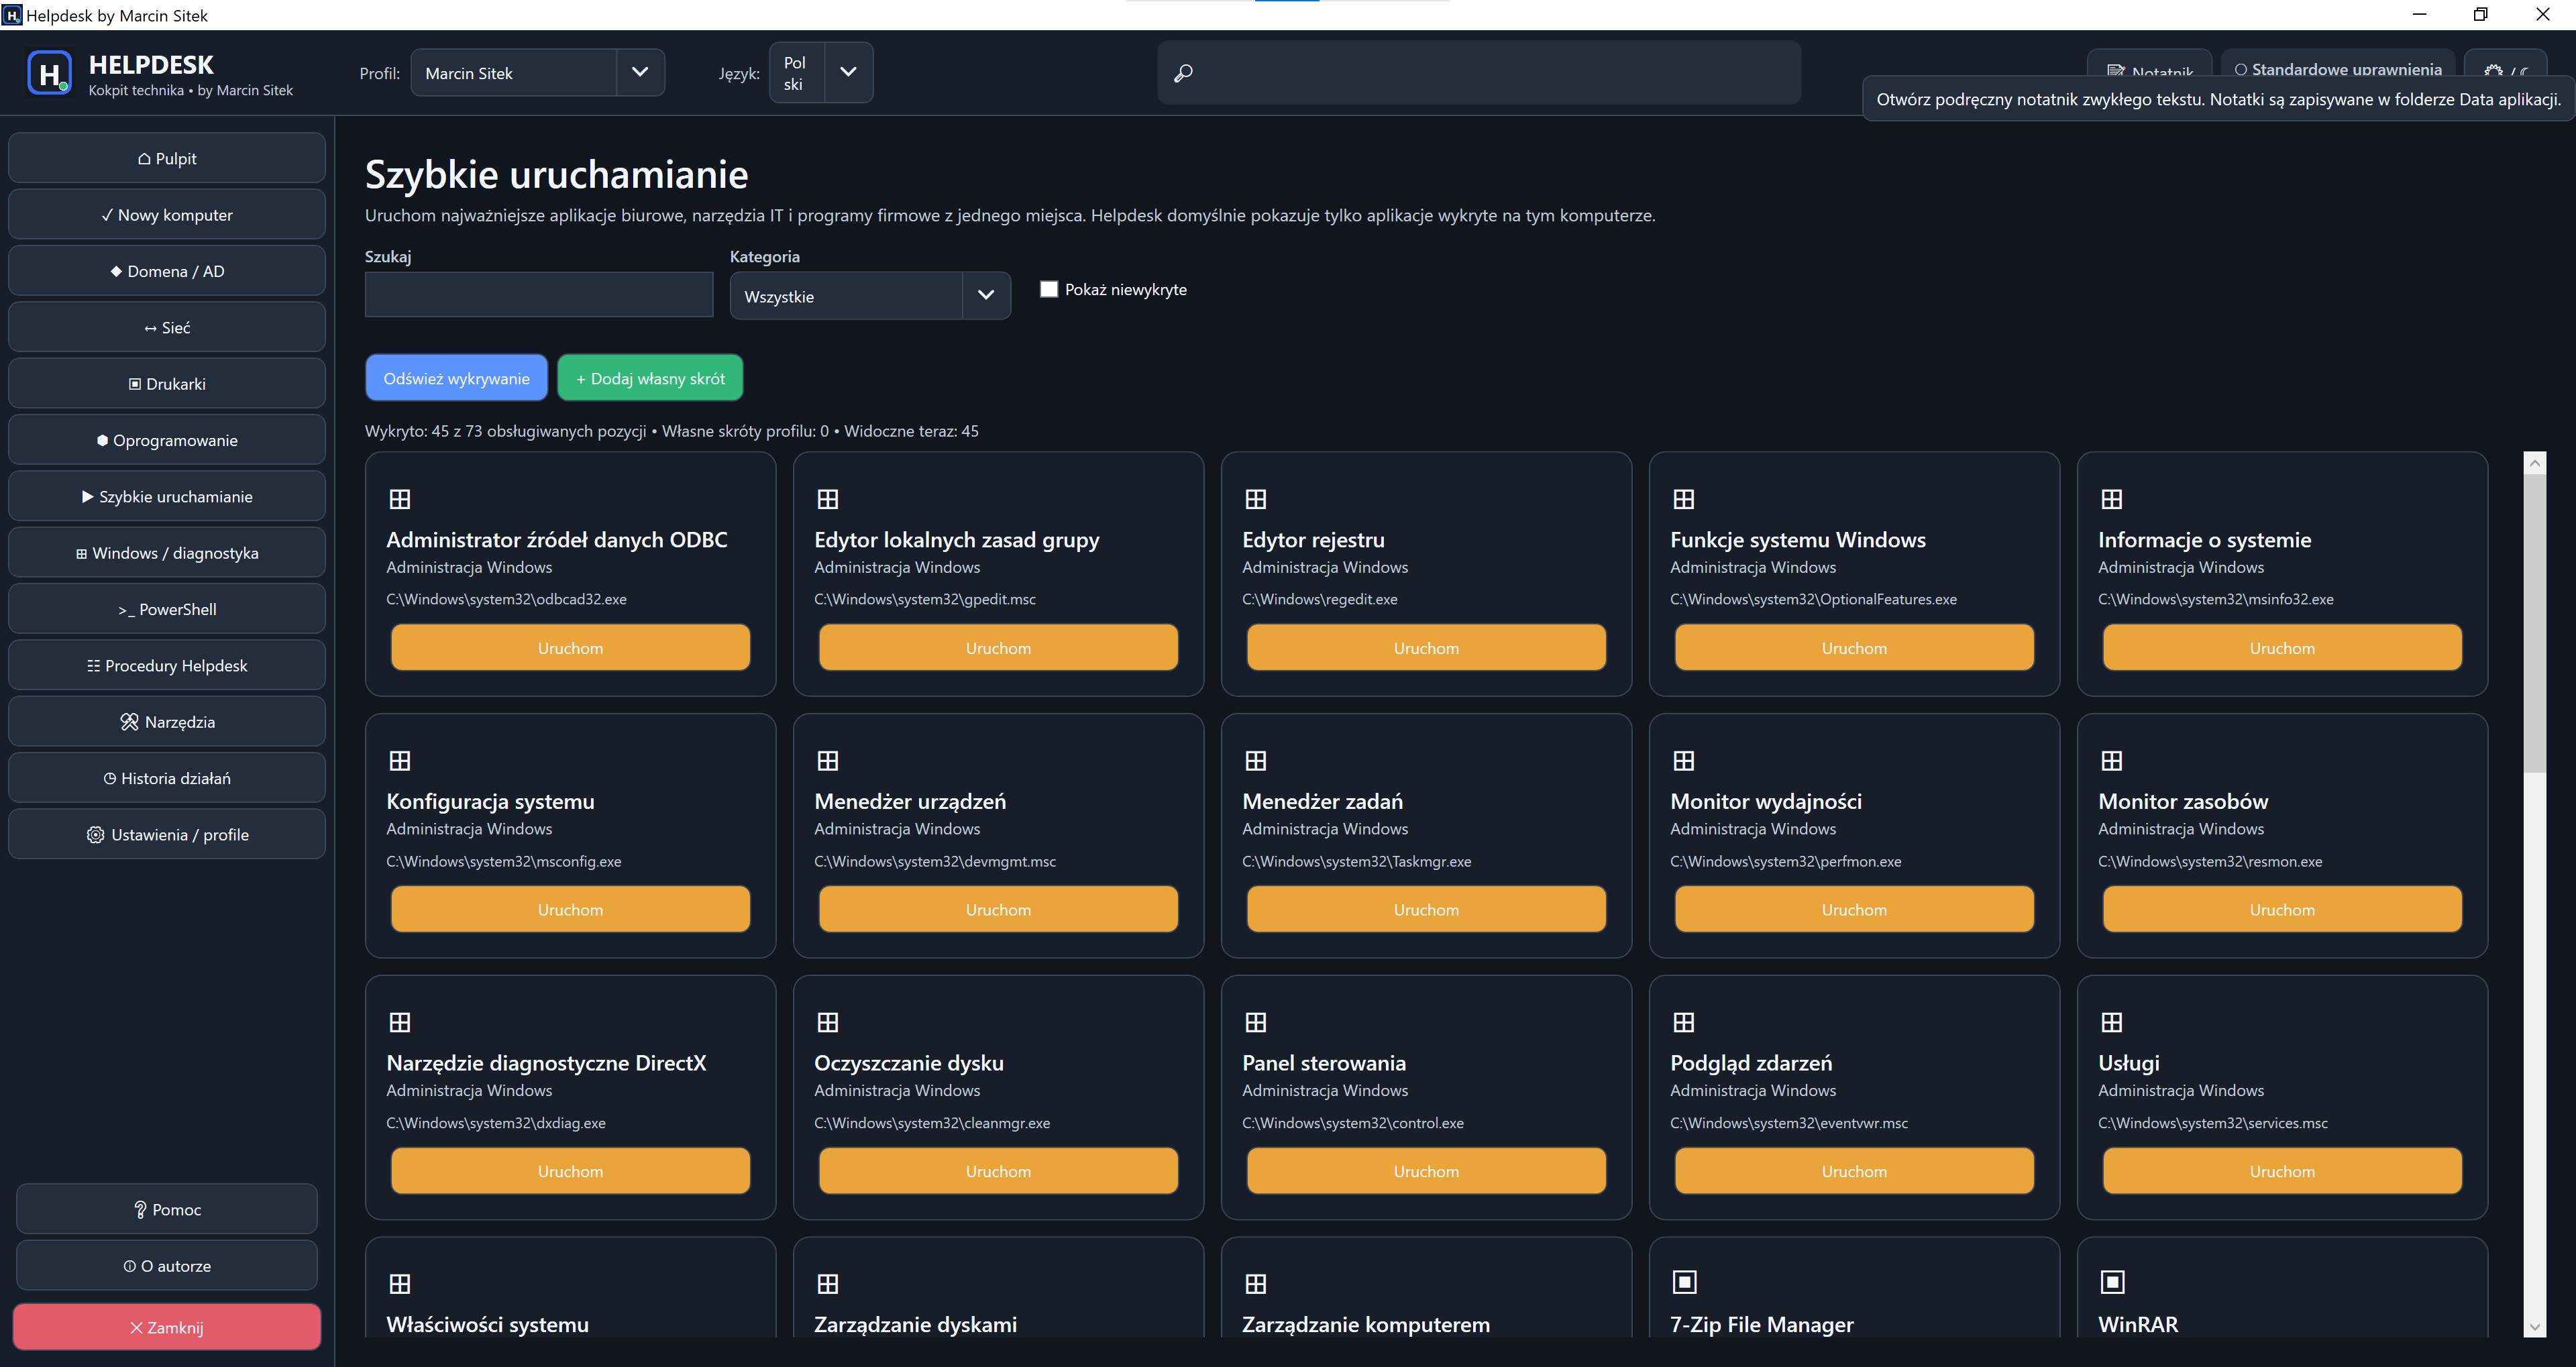Open the Pomoc help button
The image size is (2576, 1367).
coord(167,1209)
